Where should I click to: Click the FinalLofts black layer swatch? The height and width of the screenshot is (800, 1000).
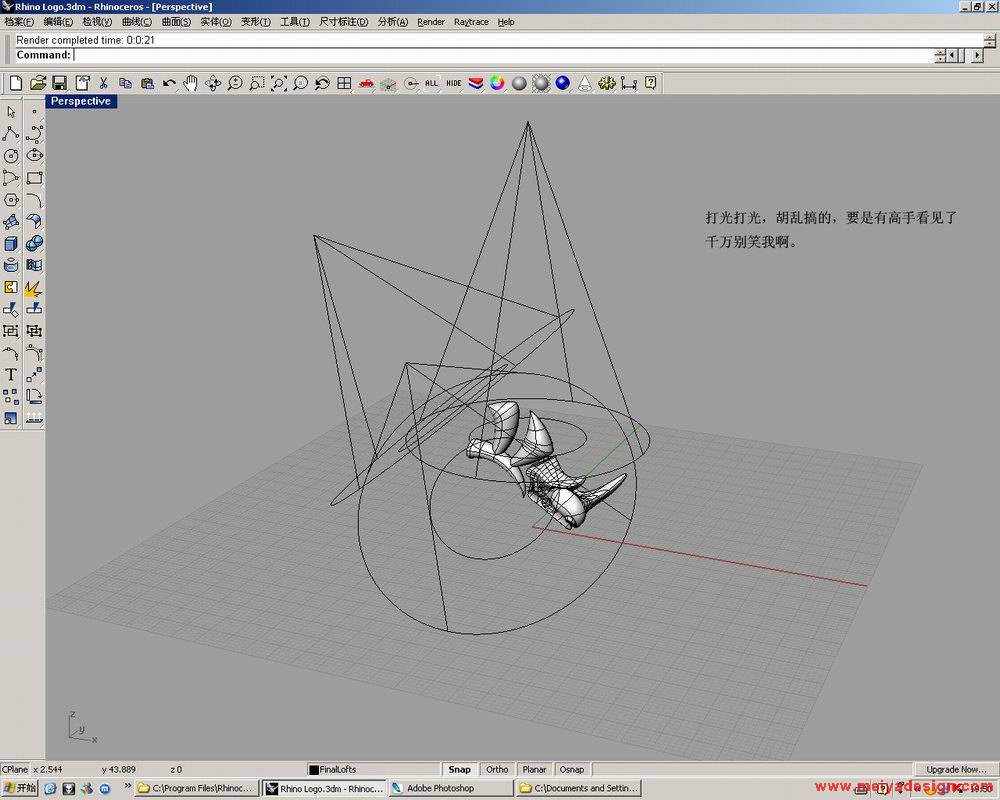click(313, 770)
